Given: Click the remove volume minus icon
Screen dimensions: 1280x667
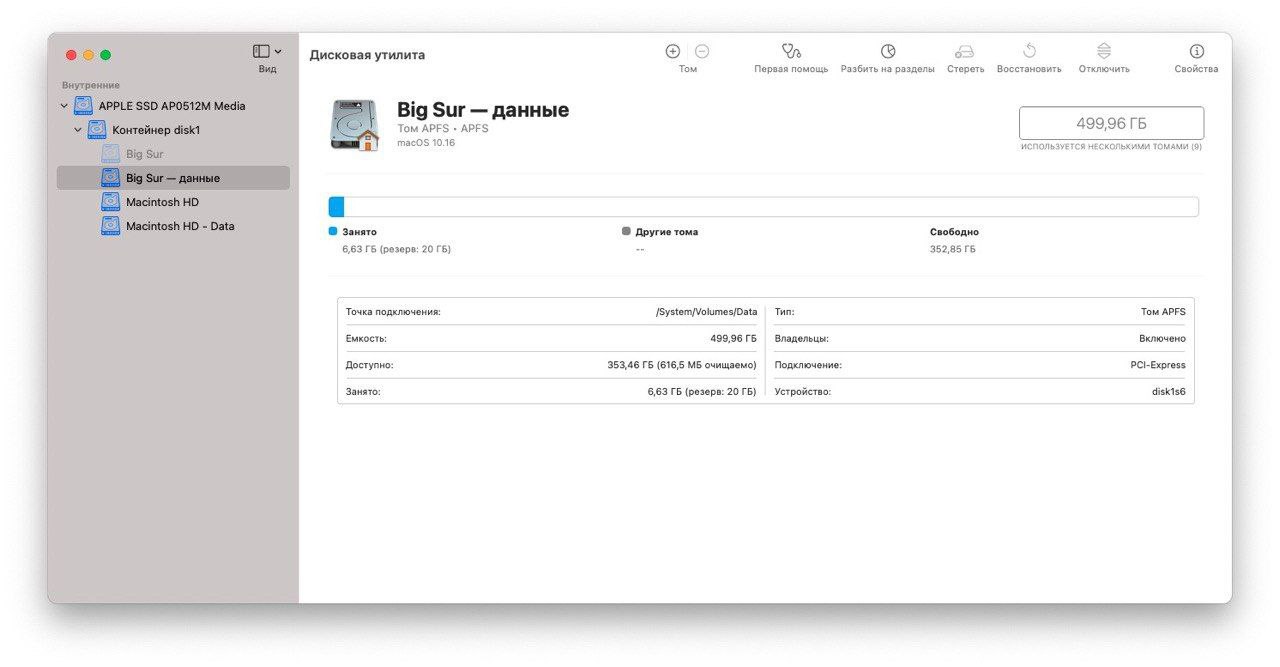Looking at the screenshot, I should (702, 51).
